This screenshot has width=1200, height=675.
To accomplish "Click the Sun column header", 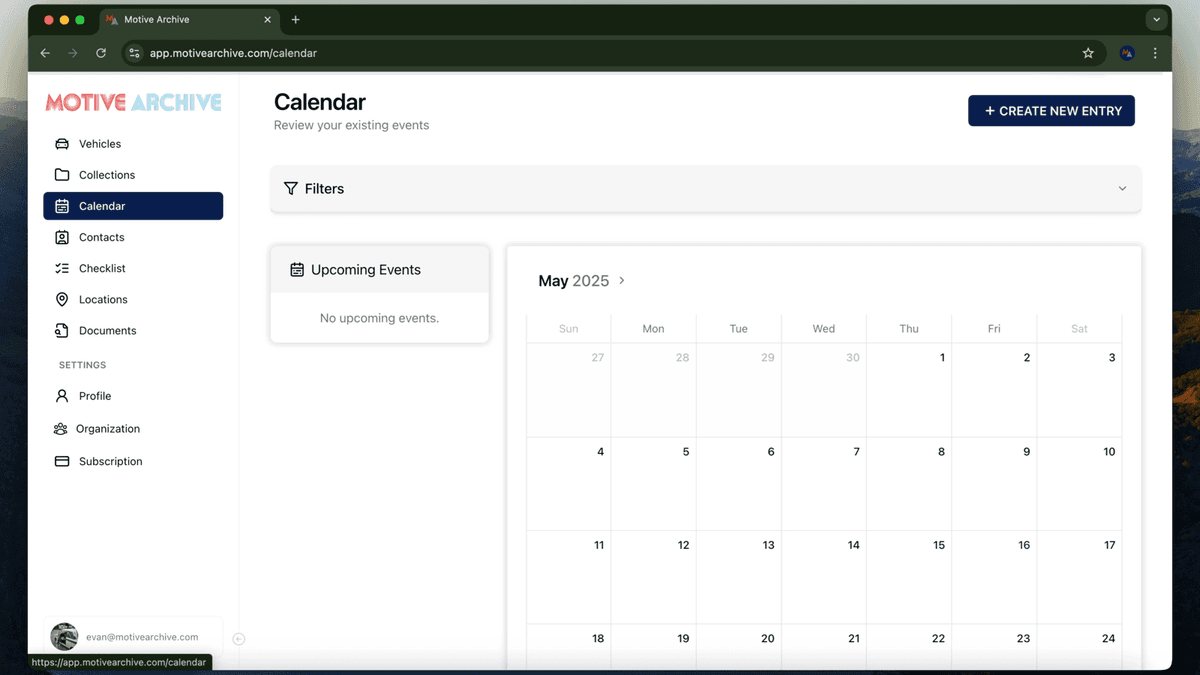I will click(569, 329).
